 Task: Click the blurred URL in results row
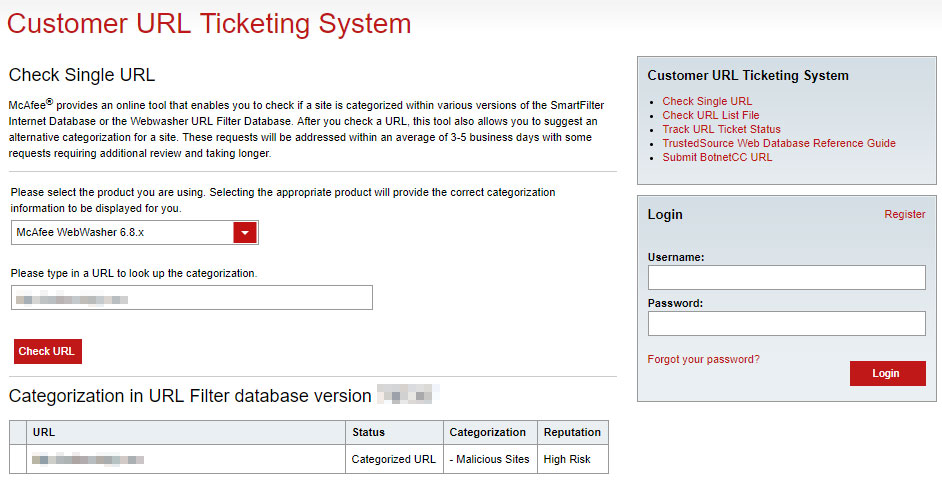(x=88, y=460)
